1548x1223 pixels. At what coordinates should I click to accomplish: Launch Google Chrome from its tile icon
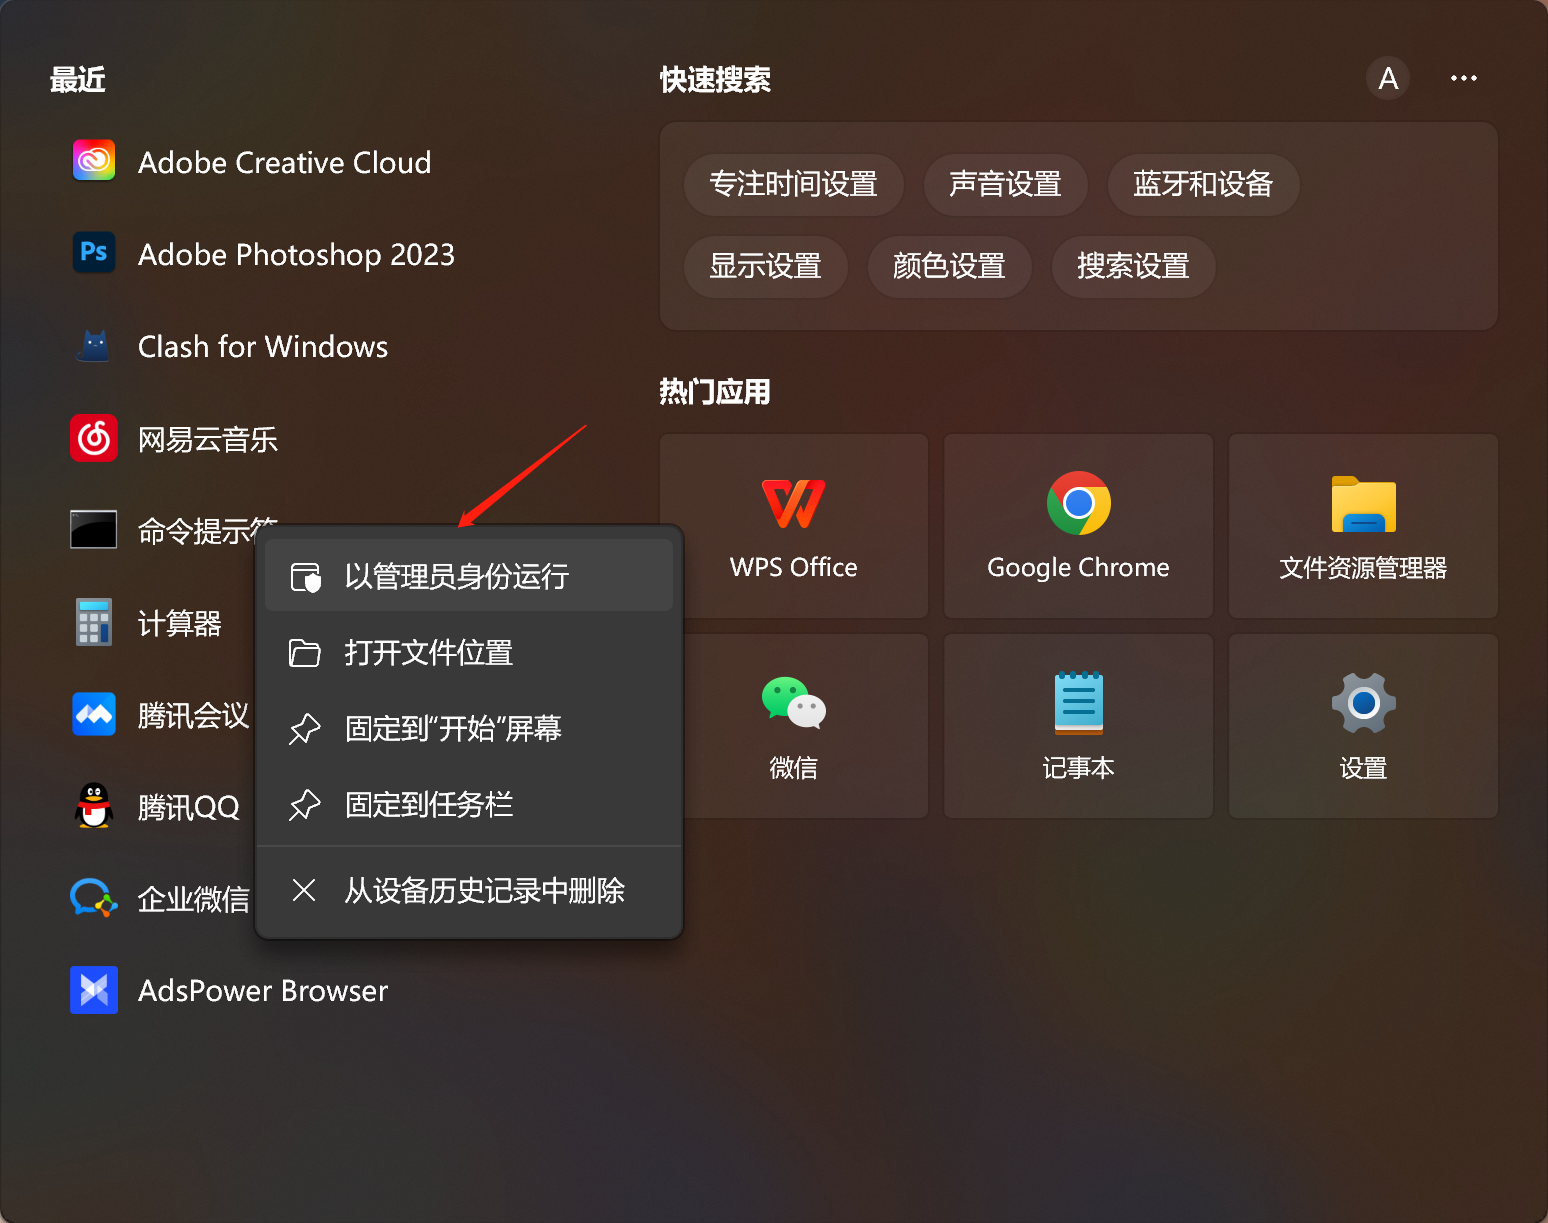pos(1078,503)
